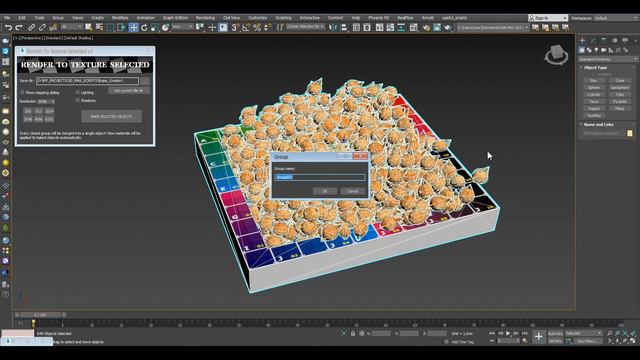Open the Material Editor icon
Viewport: 640px width, 360px height.
pos(414,27)
